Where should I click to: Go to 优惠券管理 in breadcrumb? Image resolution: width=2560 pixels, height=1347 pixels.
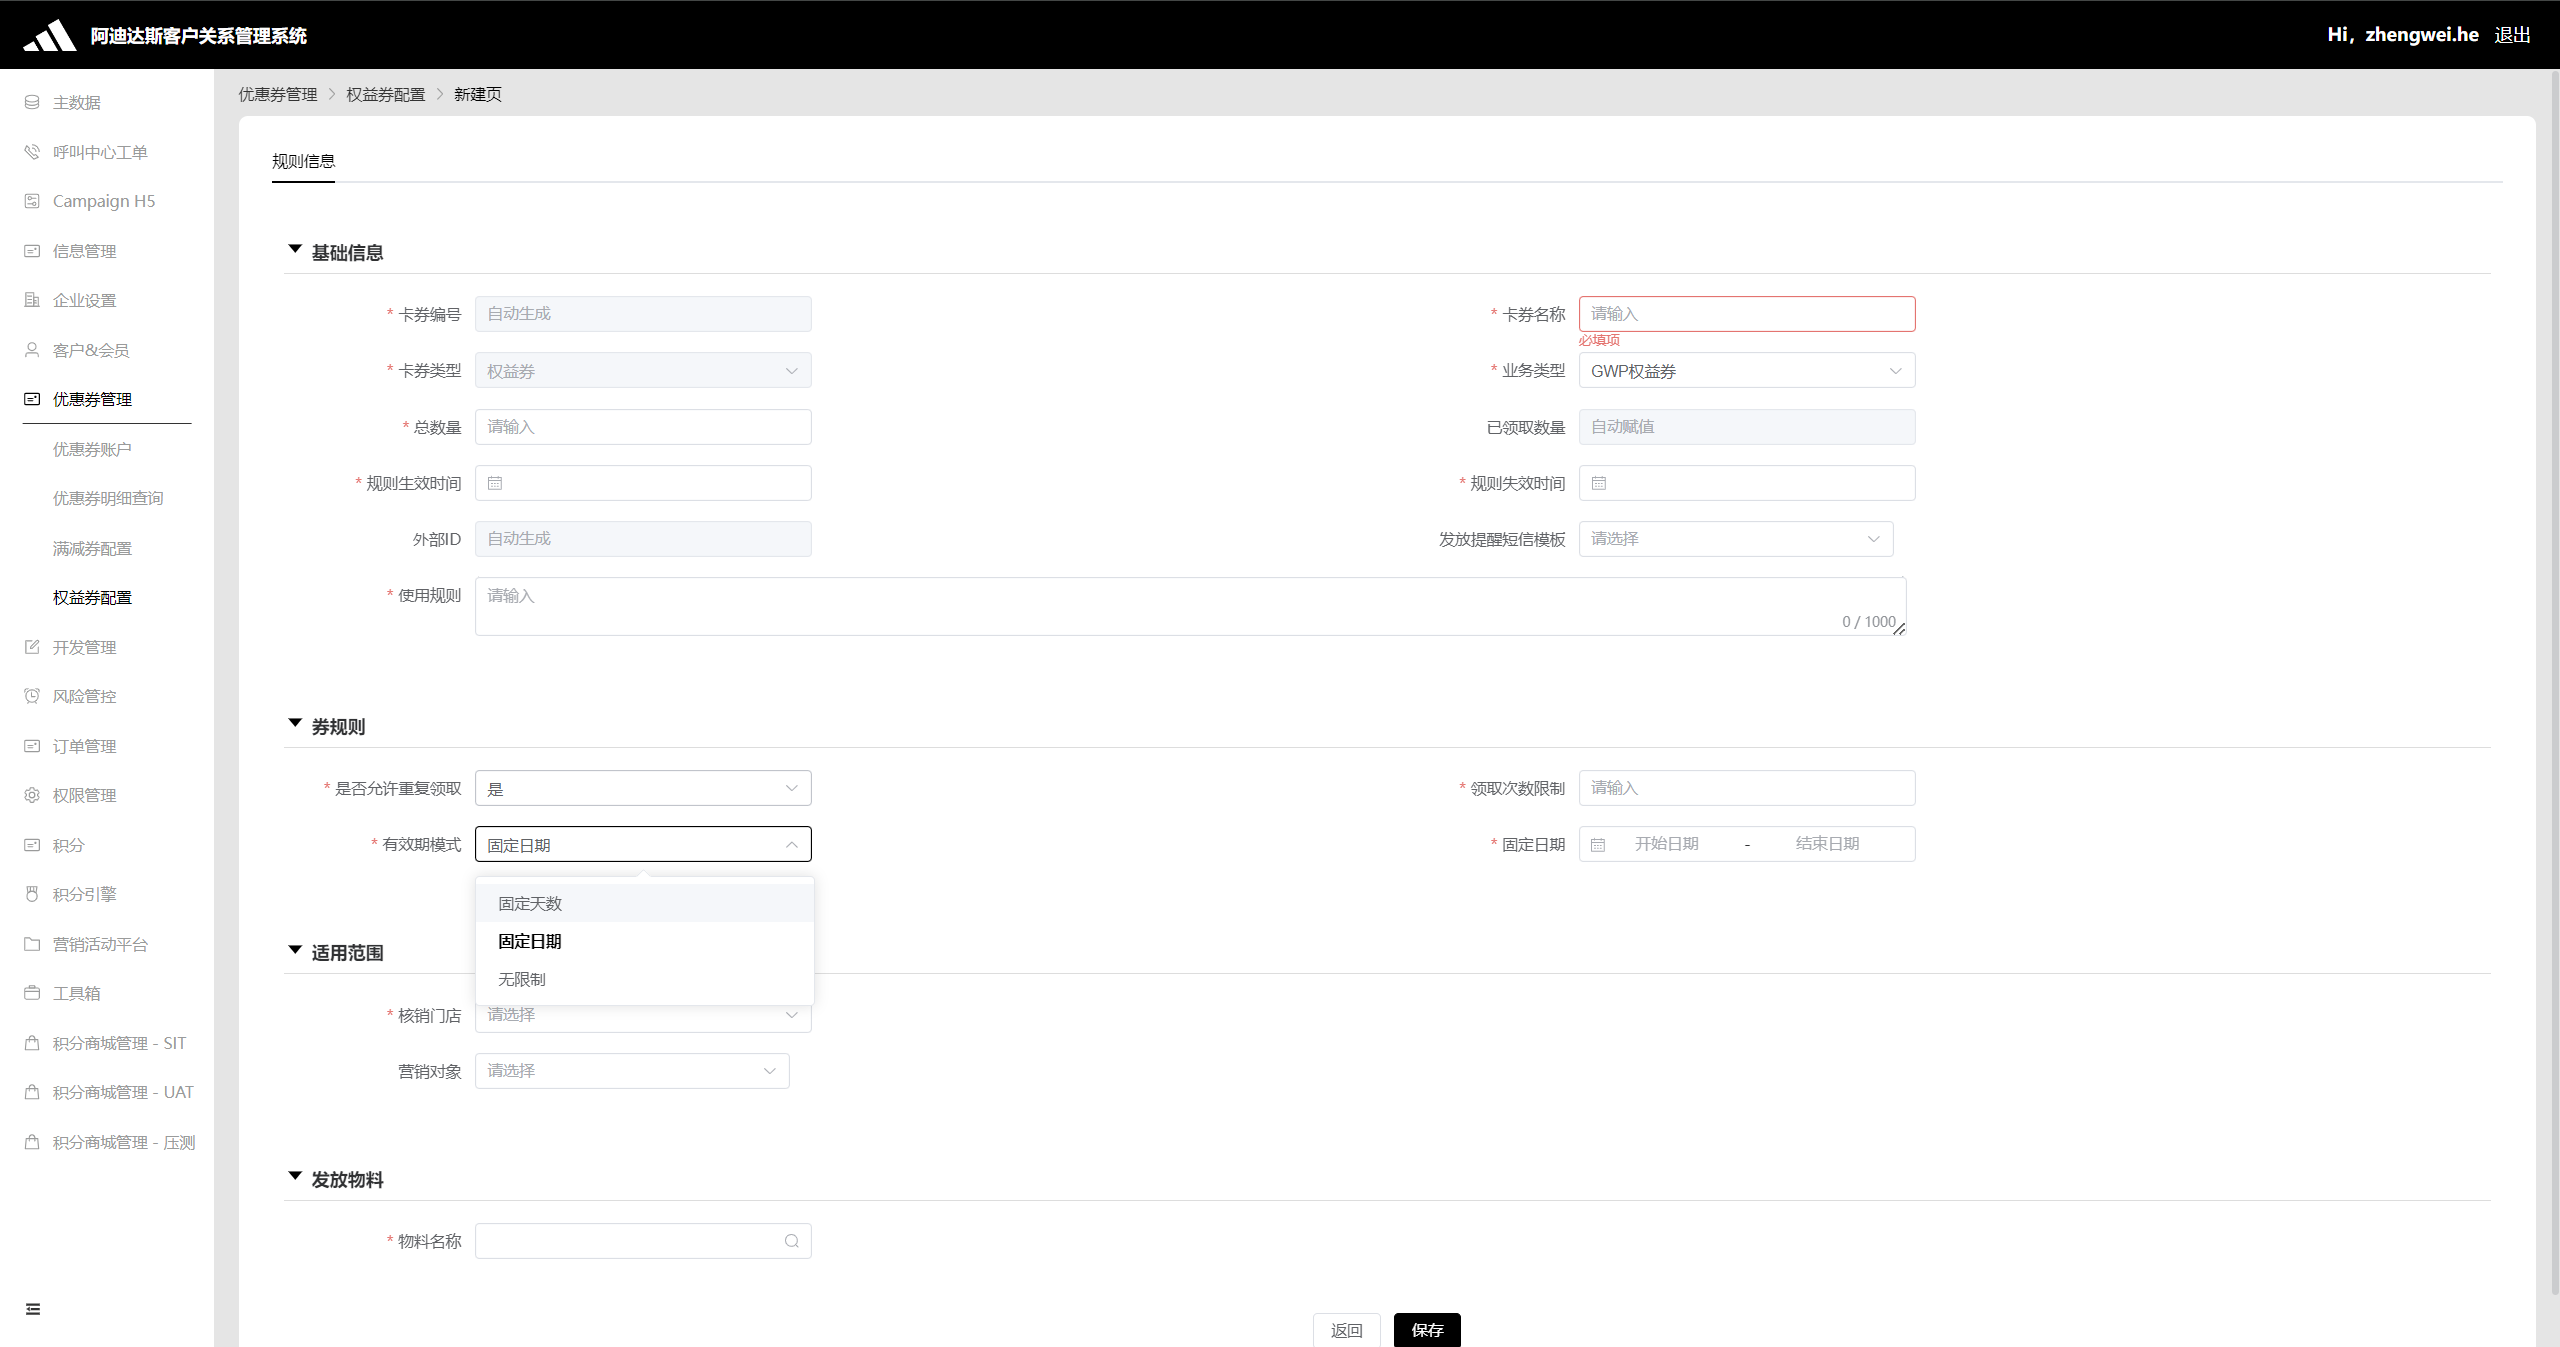point(277,94)
